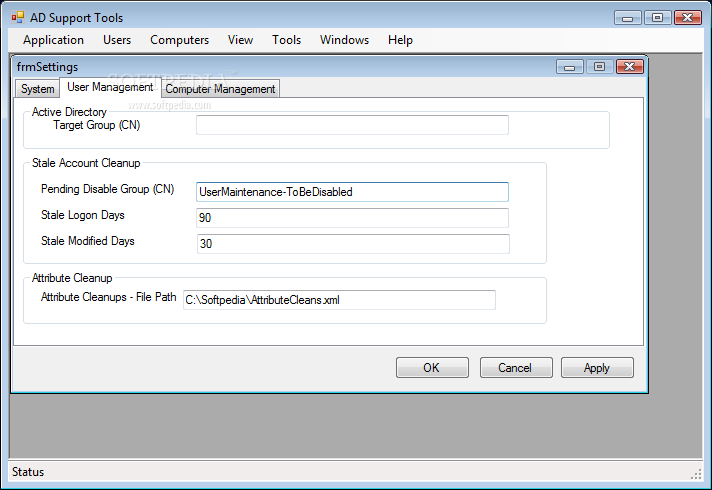Viewport: 712px width, 490px height.
Task: Click the resize grip in the status bar
Action: tap(696, 474)
